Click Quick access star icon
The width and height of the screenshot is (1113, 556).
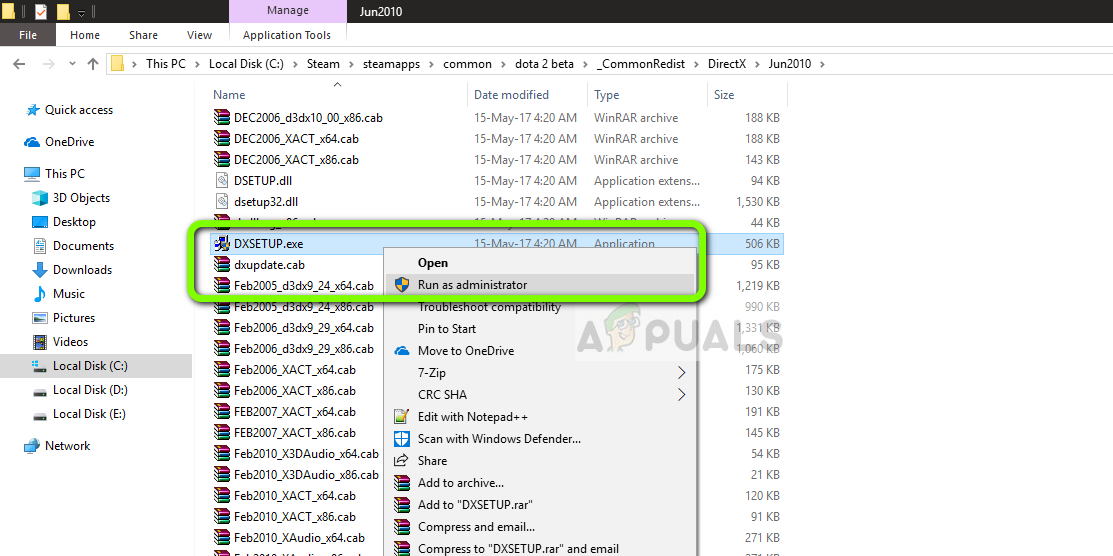pos(32,110)
